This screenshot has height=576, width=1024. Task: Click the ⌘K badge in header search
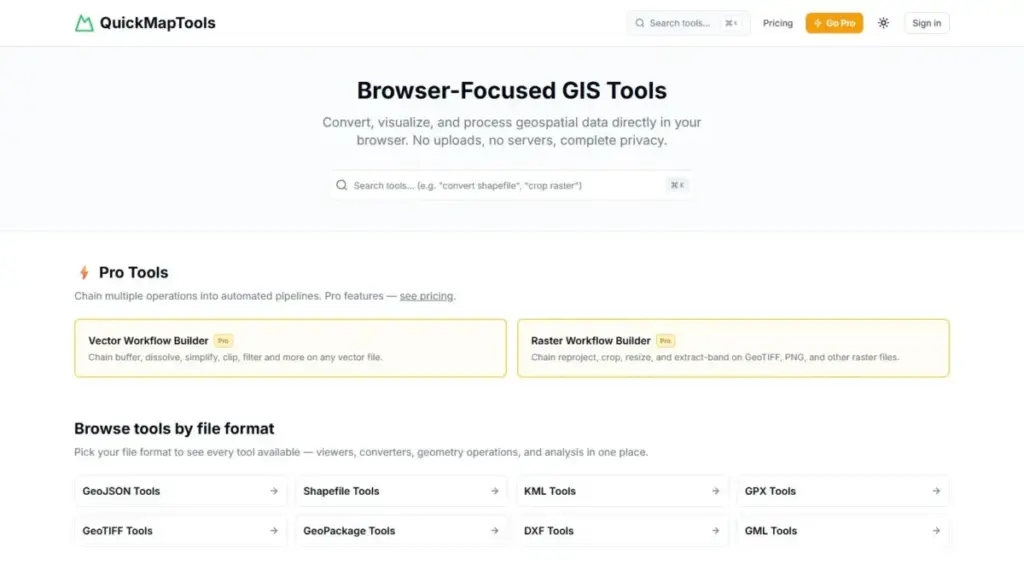[731, 23]
